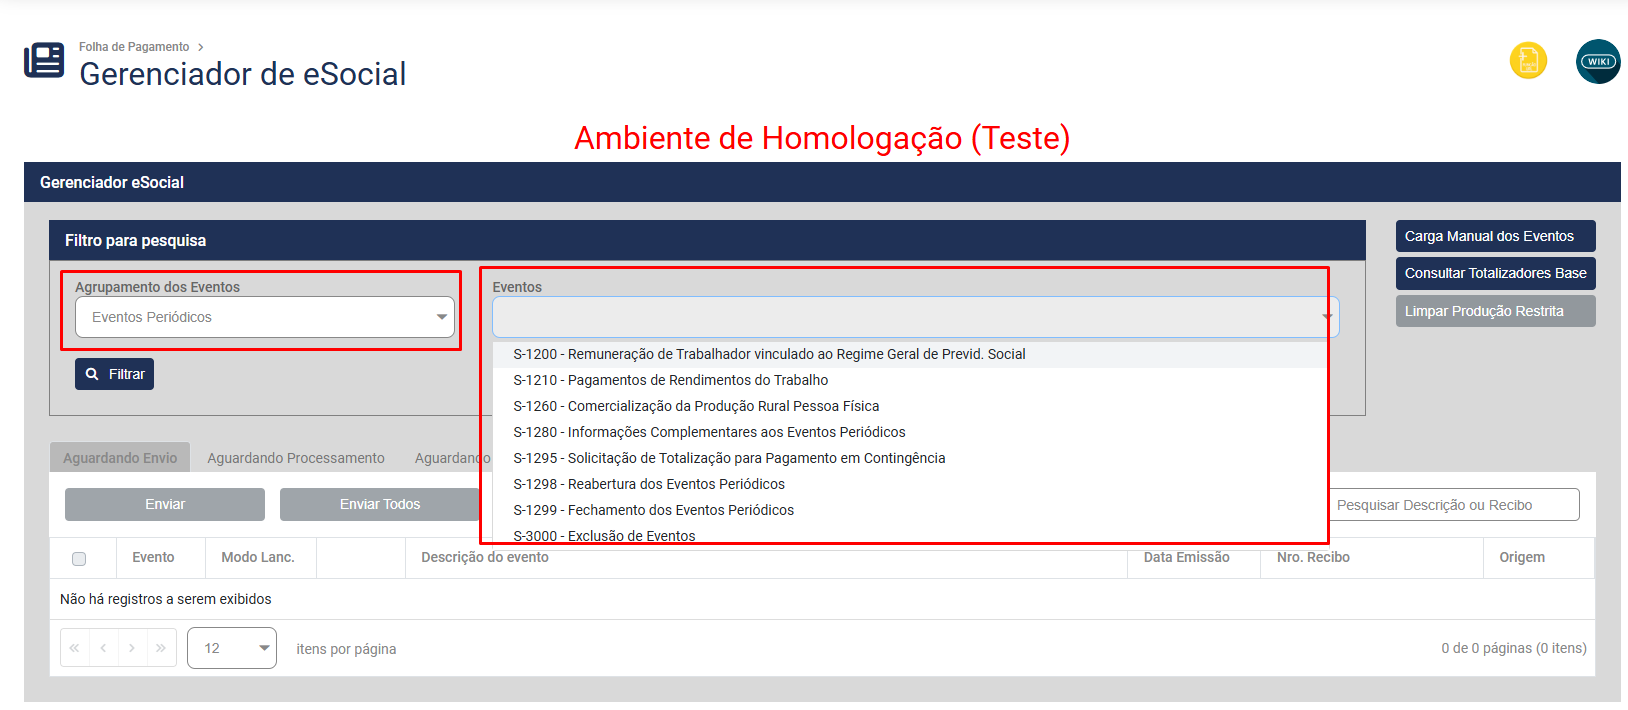This screenshot has width=1628, height=710.
Task: Select S-3000 Exclusão de Eventos option
Action: (x=910, y=535)
